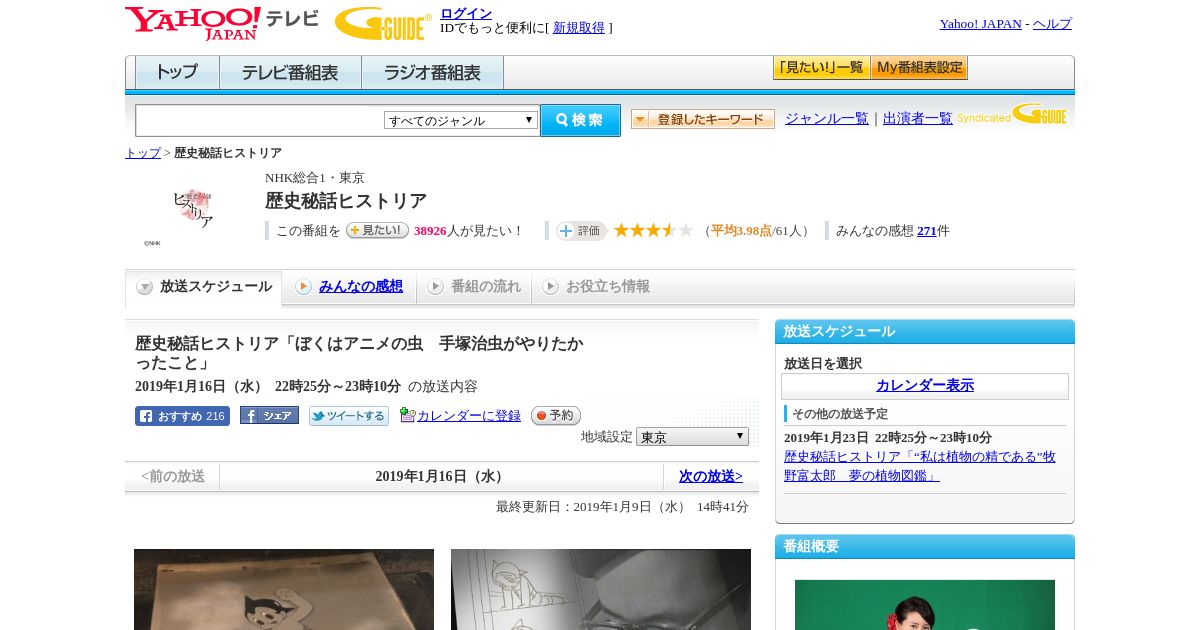Open the すべてのジャンル genre dropdown
The width and height of the screenshot is (1200, 630).
[461, 120]
